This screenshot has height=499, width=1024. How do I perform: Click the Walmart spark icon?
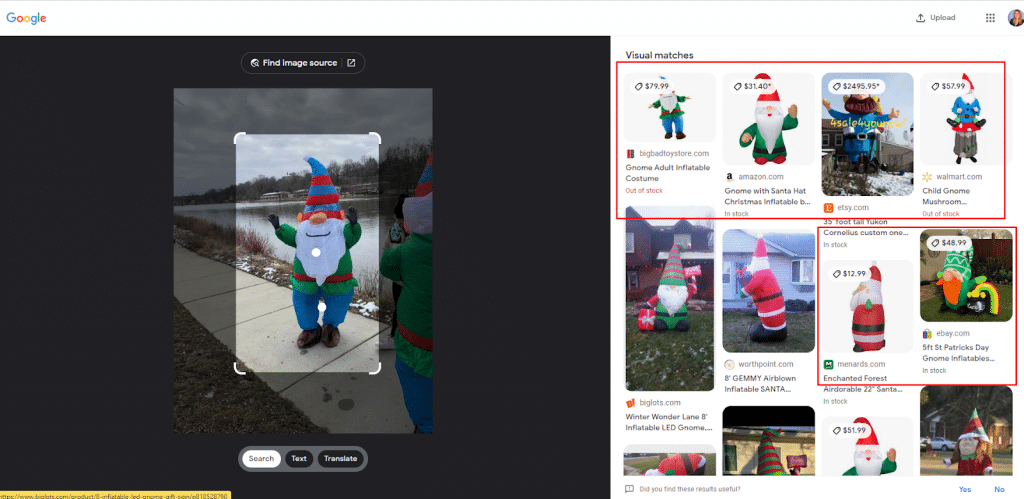[926, 177]
